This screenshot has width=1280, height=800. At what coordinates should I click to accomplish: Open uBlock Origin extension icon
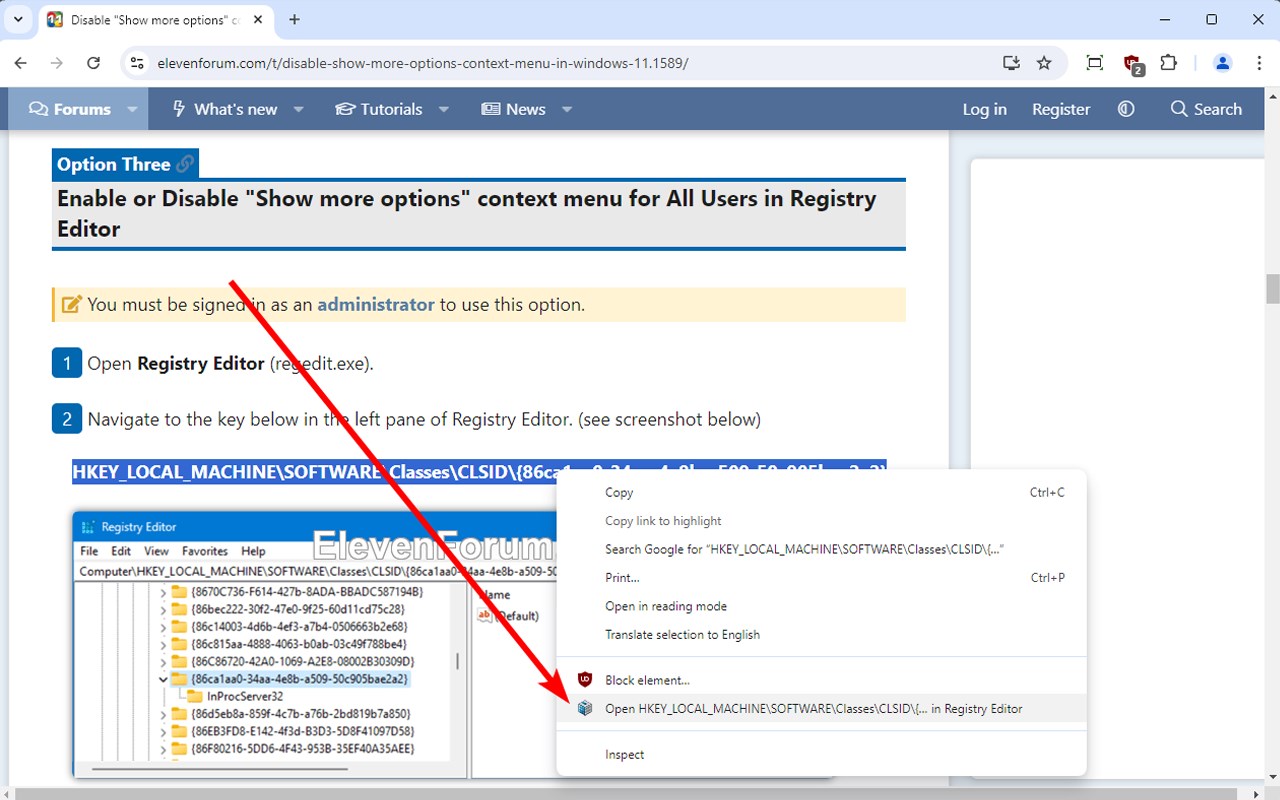[x=1133, y=64]
